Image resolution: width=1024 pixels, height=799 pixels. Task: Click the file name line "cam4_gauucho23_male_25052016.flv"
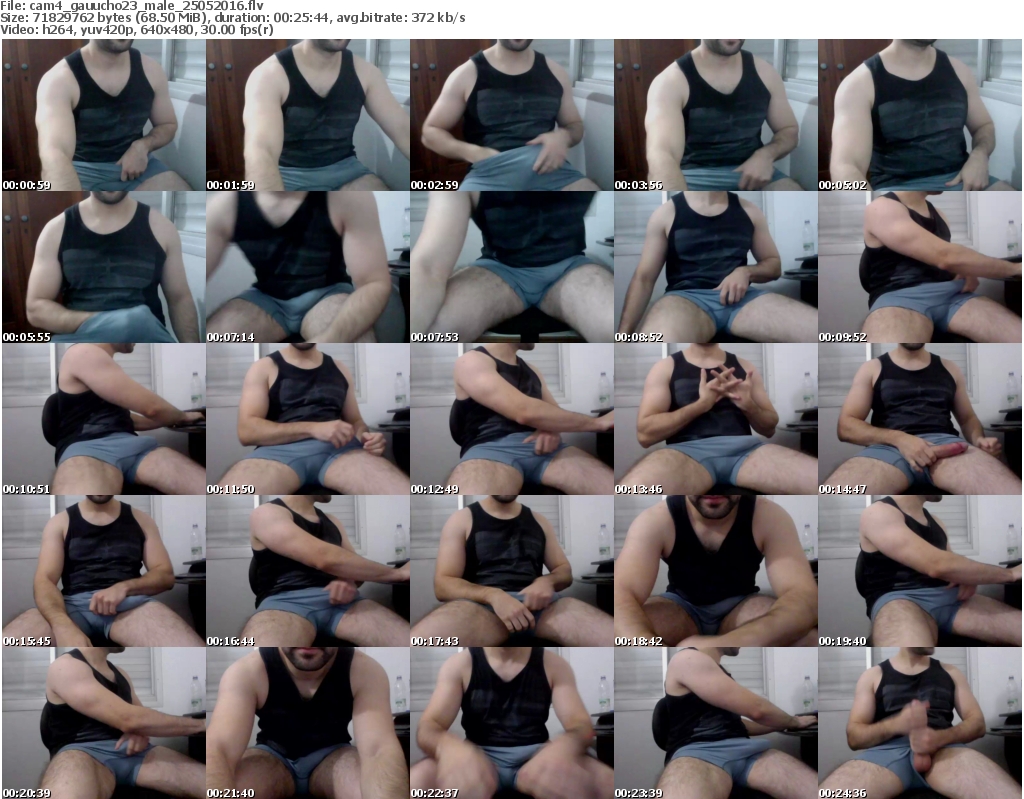132,6
